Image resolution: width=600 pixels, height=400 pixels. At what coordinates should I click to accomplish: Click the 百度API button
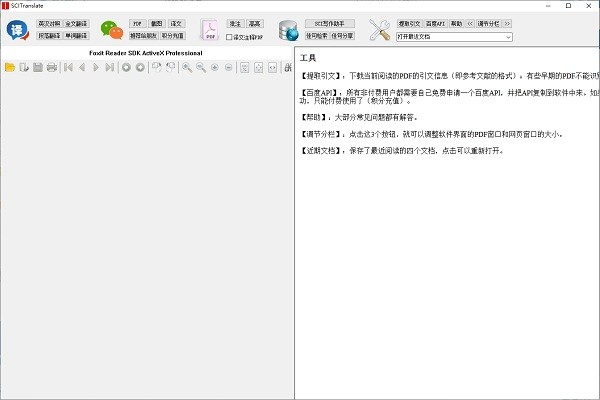(435, 22)
